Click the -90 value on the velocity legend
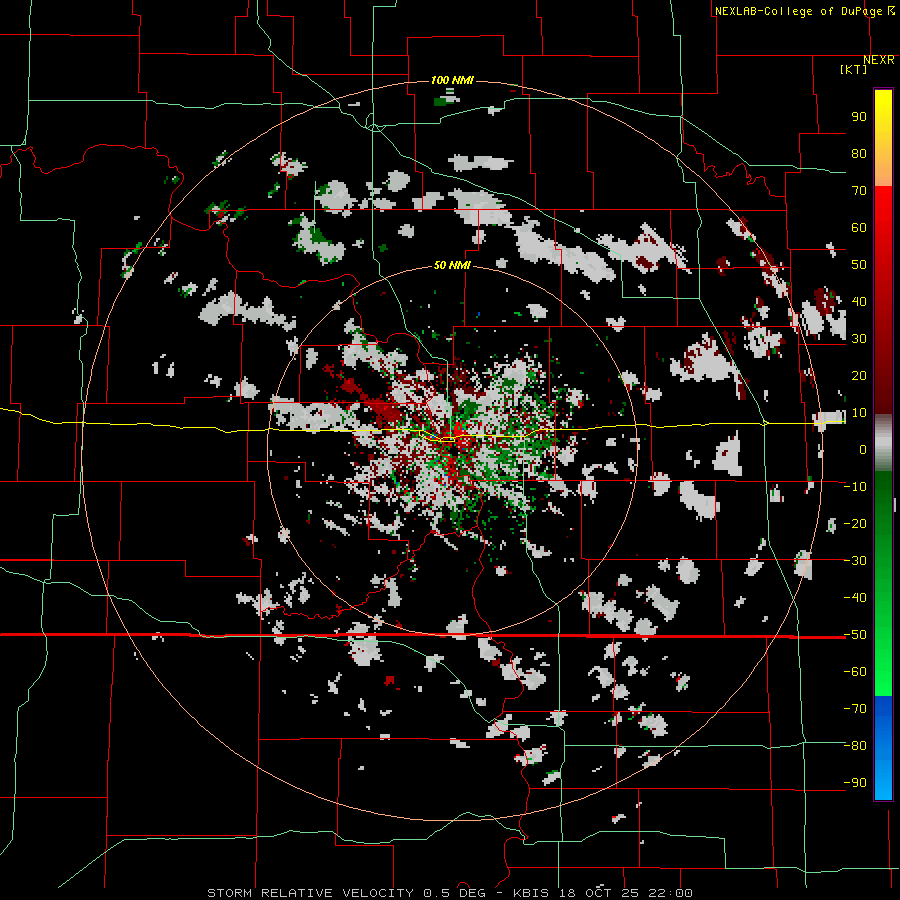This screenshot has height=900, width=900. [x=855, y=783]
